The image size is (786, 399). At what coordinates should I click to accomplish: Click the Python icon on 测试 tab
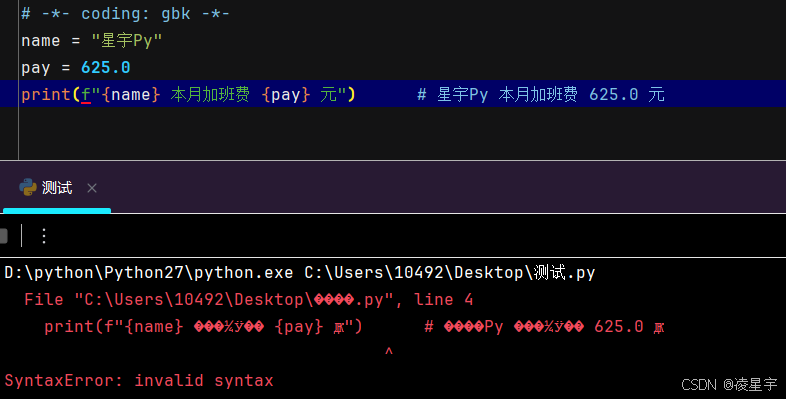28,187
